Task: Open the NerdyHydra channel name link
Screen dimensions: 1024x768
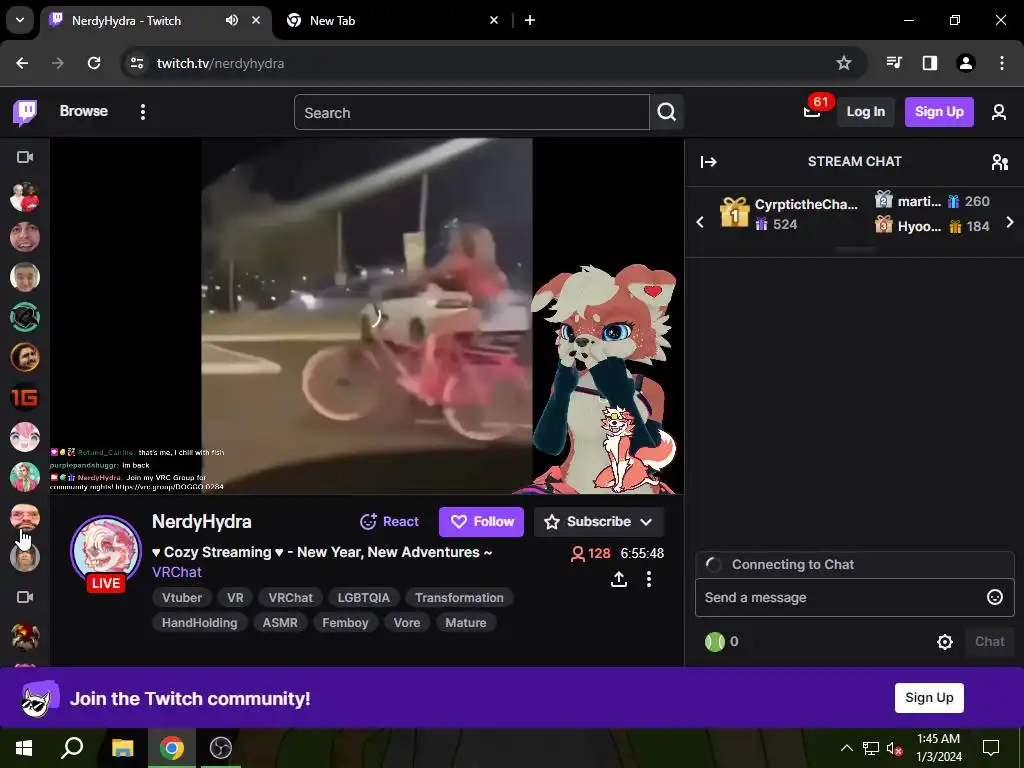Action: click(201, 521)
